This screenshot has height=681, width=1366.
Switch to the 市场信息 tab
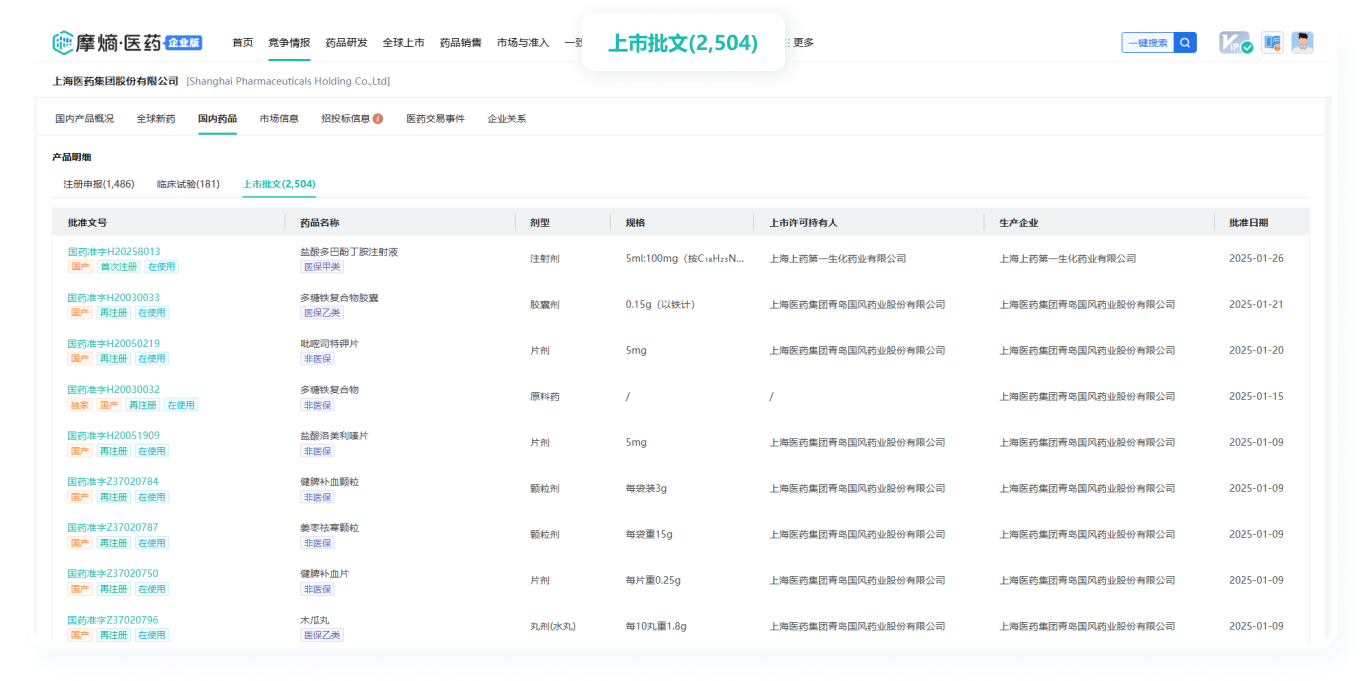(279, 119)
